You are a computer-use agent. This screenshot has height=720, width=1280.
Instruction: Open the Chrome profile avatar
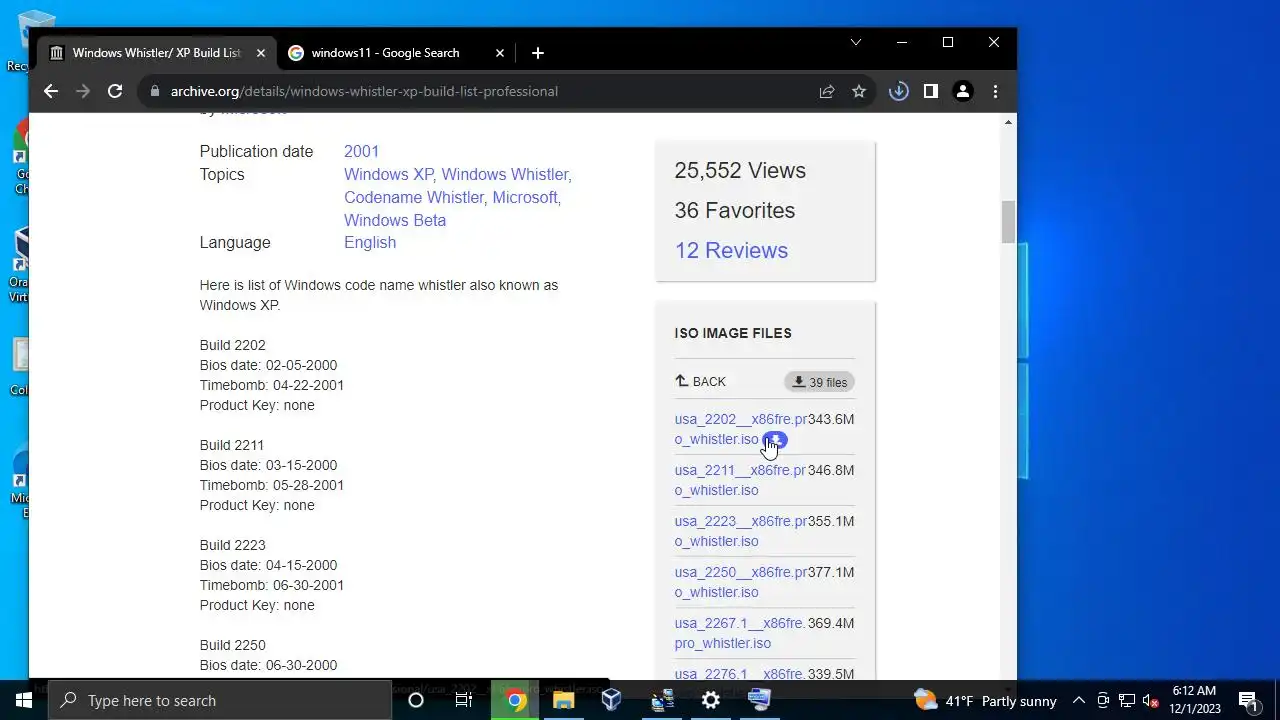tap(963, 91)
